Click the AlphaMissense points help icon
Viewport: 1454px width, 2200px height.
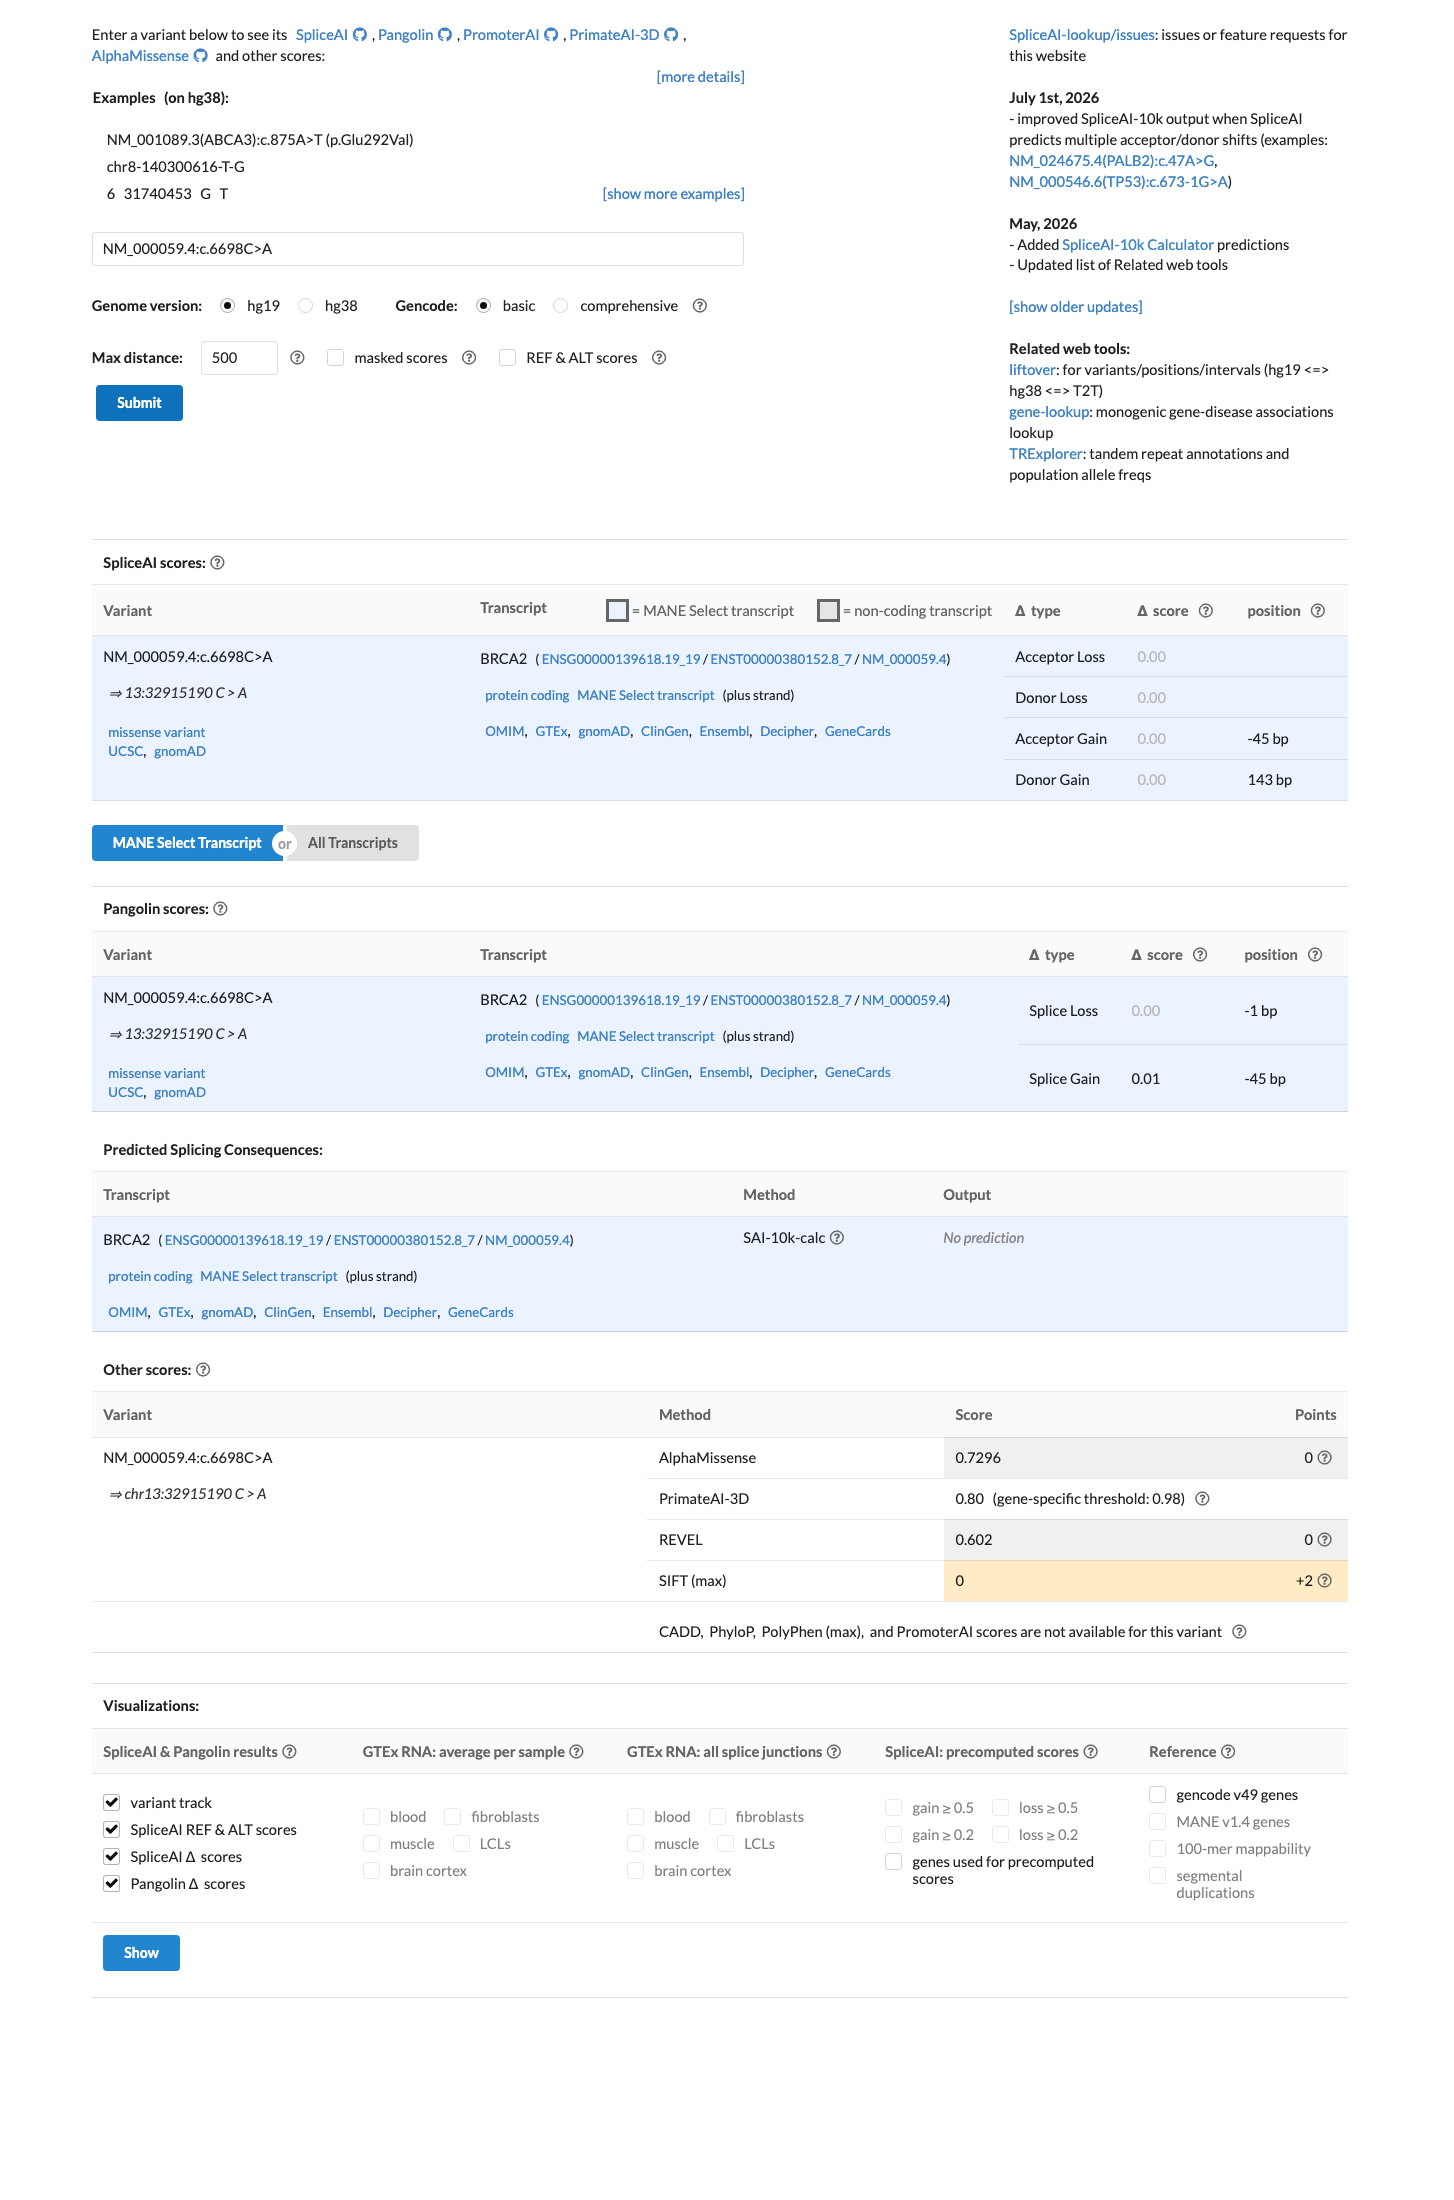pos(1325,1458)
